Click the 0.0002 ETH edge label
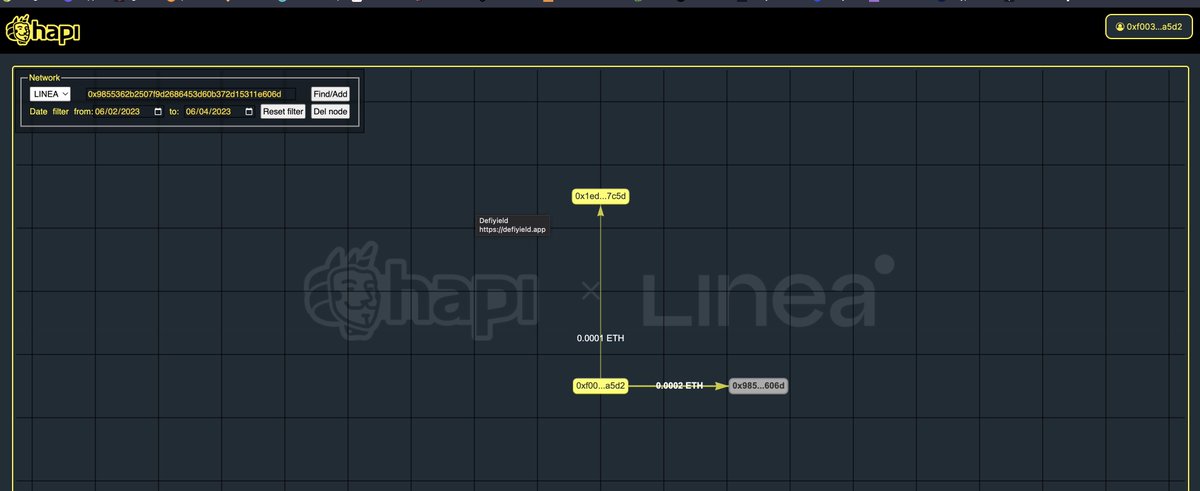 [679, 385]
